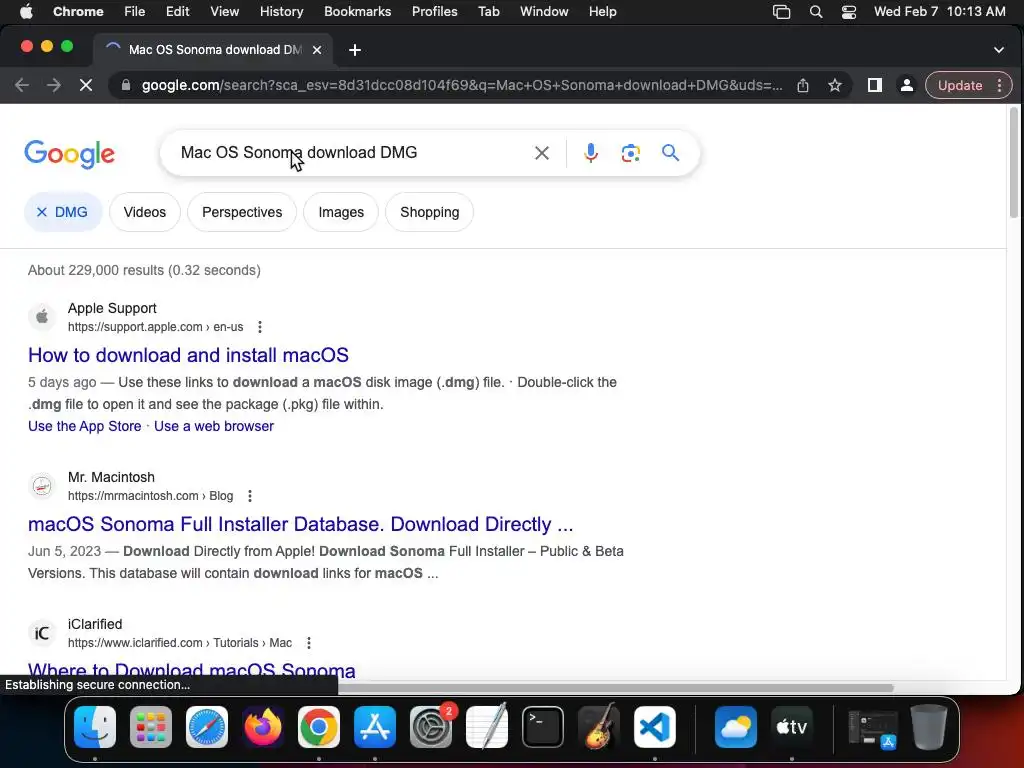Go to the Google homepage via the logo

click(70, 154)
